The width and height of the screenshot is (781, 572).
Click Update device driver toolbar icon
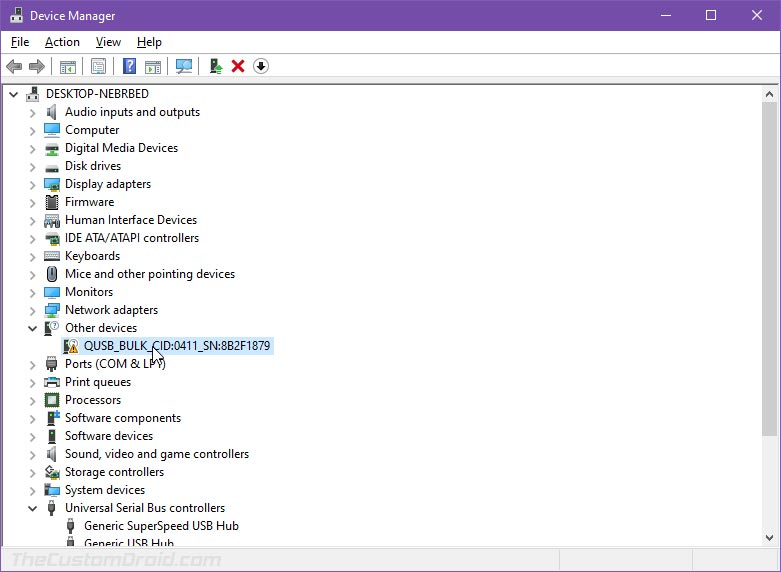[x=215, y=66]
